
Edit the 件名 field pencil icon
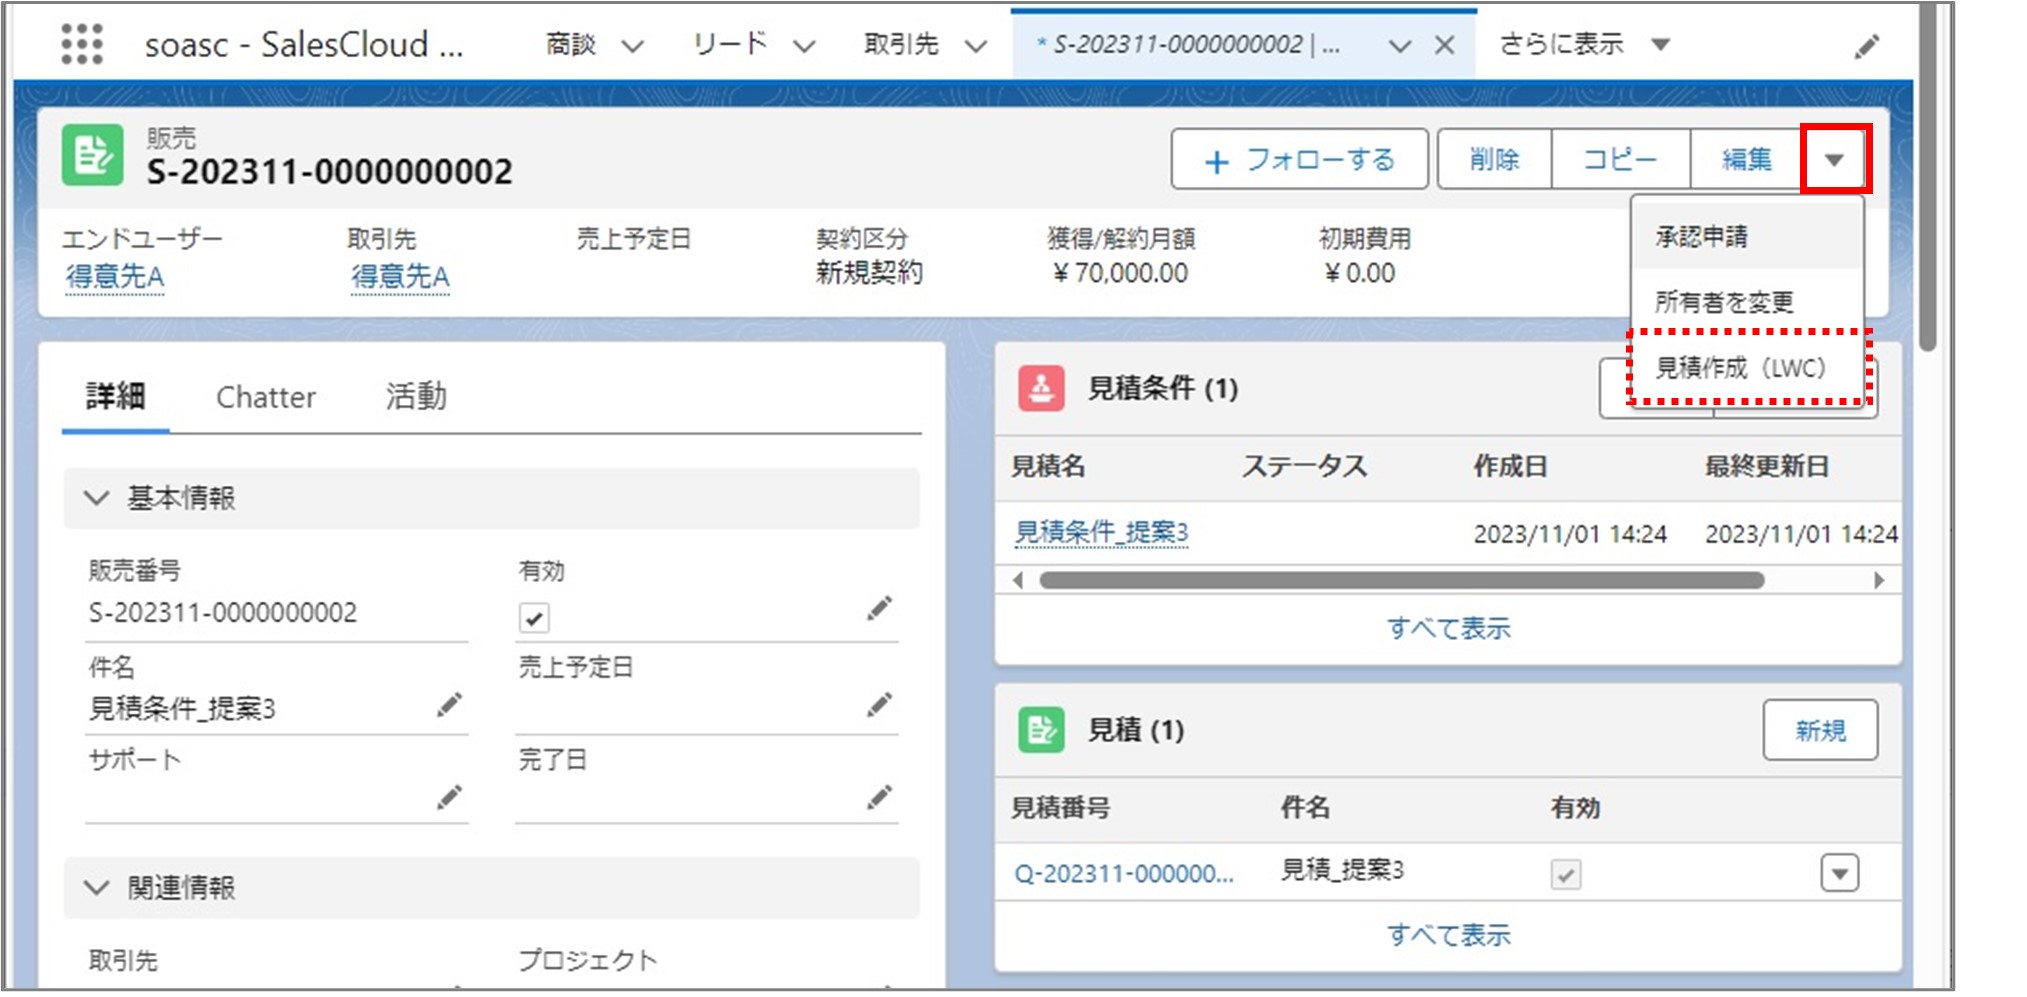tap(449, 706)
